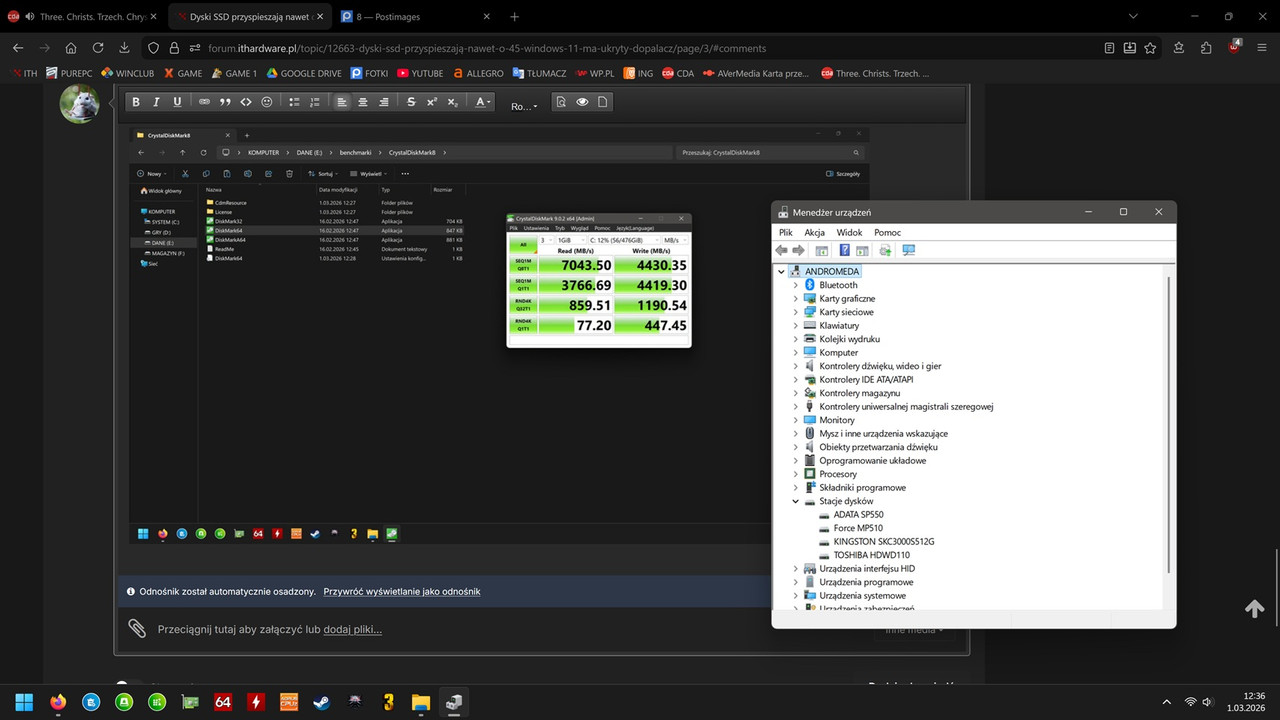The width and height of the screenshot is (1280, 720).
Task: Apply strikethrough with the S icon
Action: coord(411,102)
